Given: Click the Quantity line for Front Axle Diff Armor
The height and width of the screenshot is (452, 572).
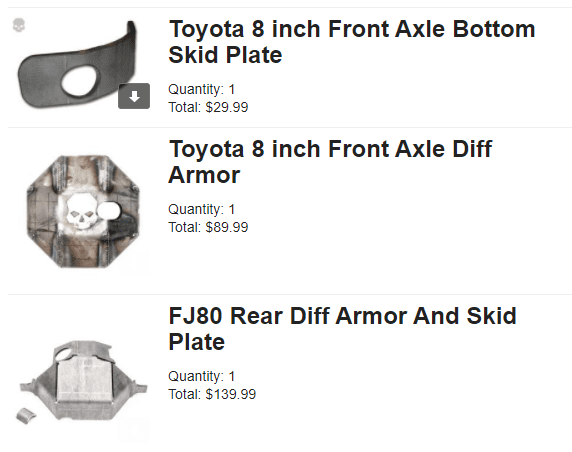Looking at the screenshot, I should pyautogui.click(x=202, y=209).
